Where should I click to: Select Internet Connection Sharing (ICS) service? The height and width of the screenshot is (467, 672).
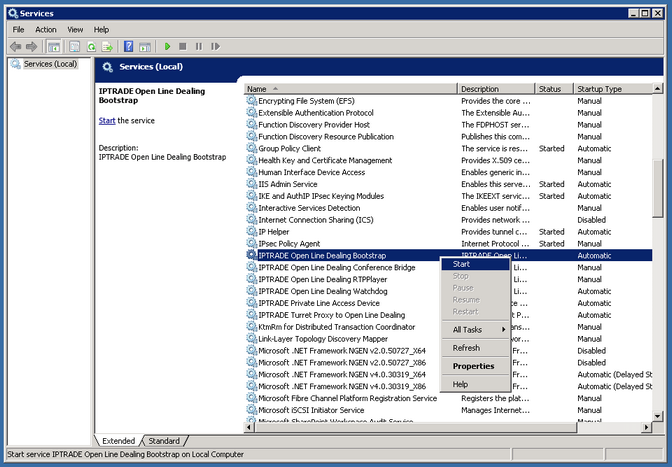[316, 220]
